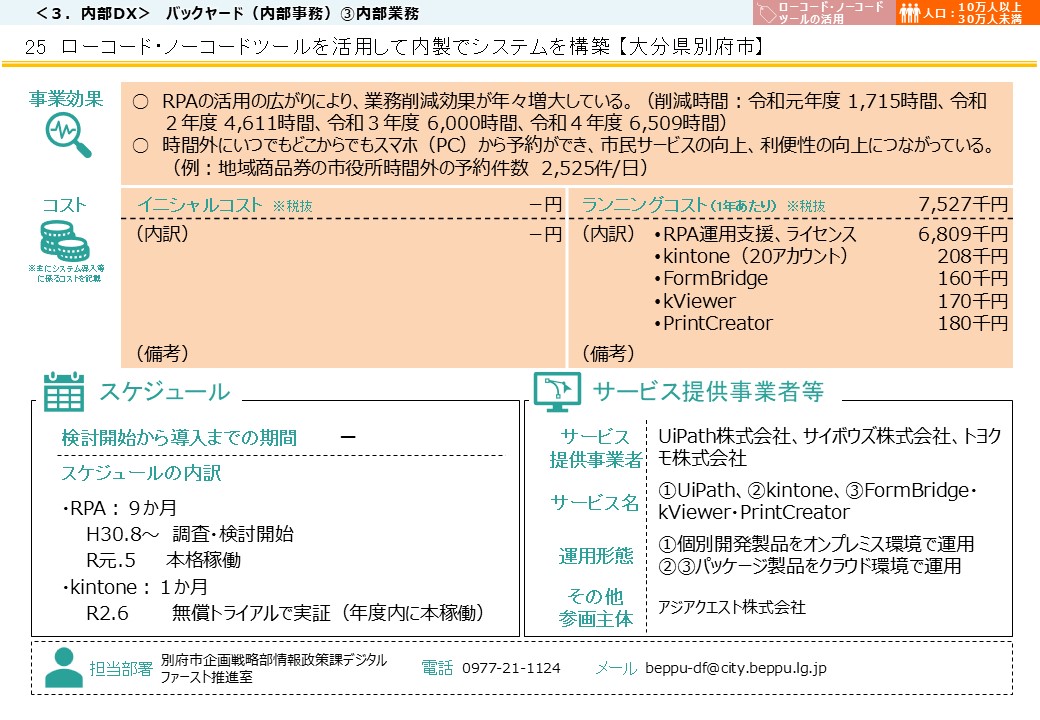This screenshot has height=720, width=1040.
Task: Click the (備考) note under ランニングコスト
Action: point(608,353)
